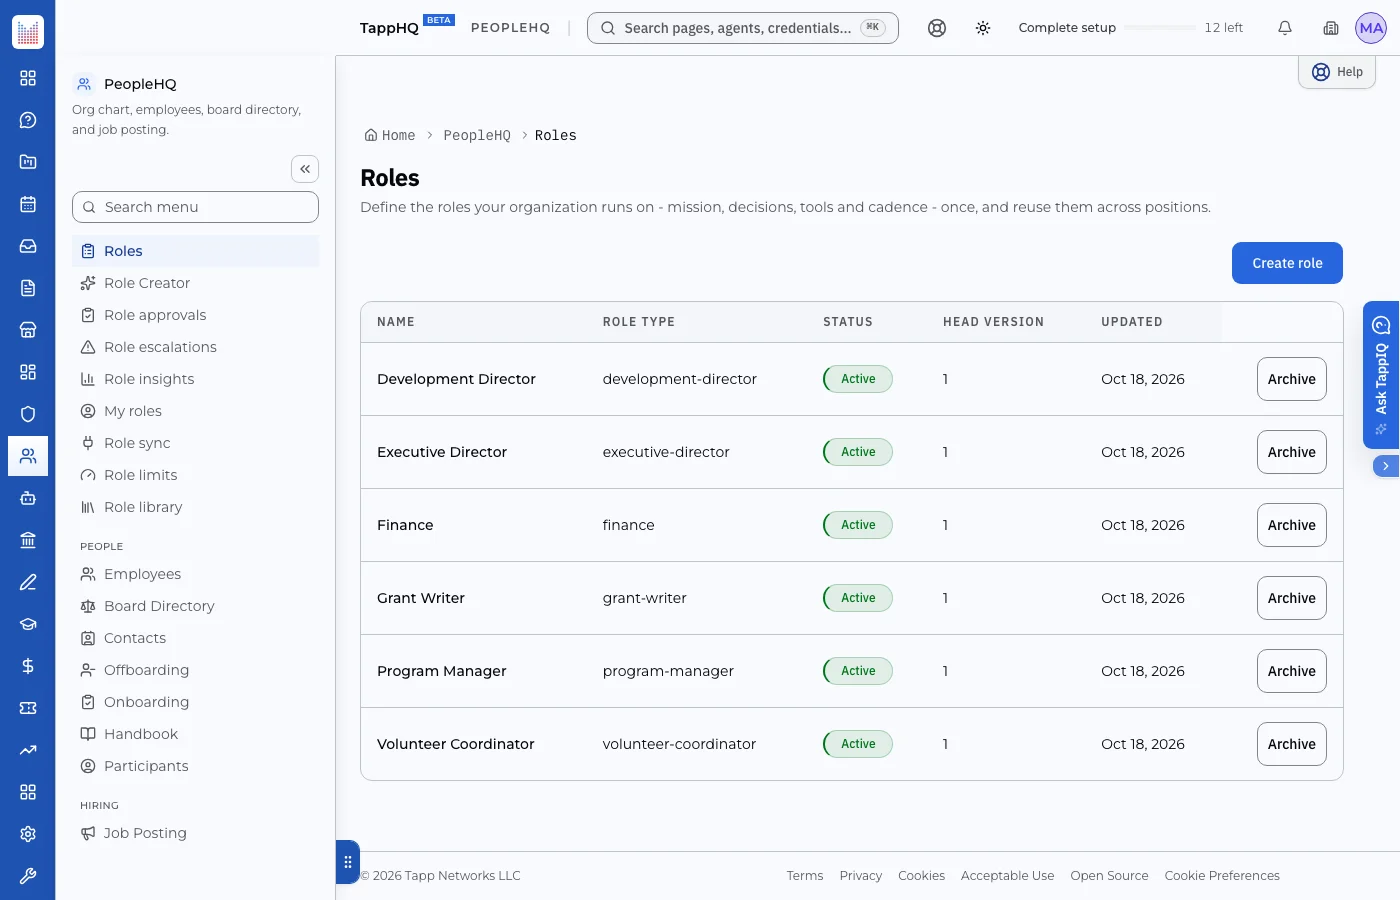Open the shield security icon in left rail

[28, 414]
